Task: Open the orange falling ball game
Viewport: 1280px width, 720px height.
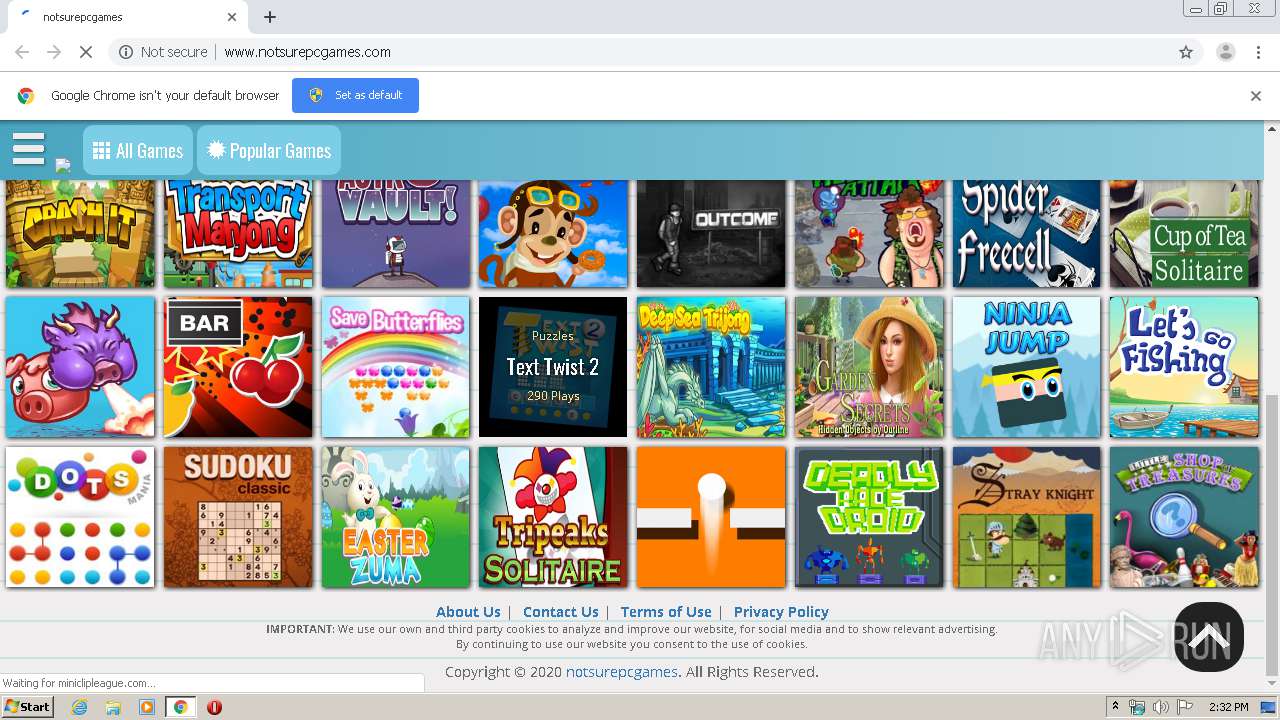Action: 711,517
